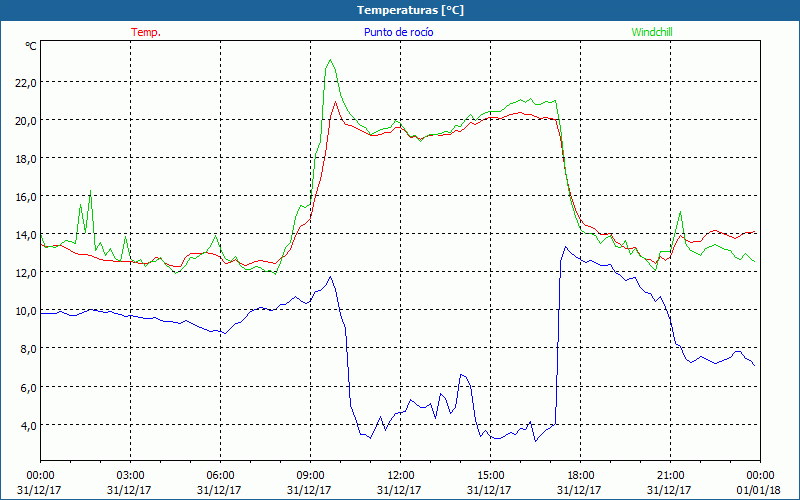Click the '8,0' y-axis value
800x500 pixels.
pyautogui.click(x=28, y=348)
